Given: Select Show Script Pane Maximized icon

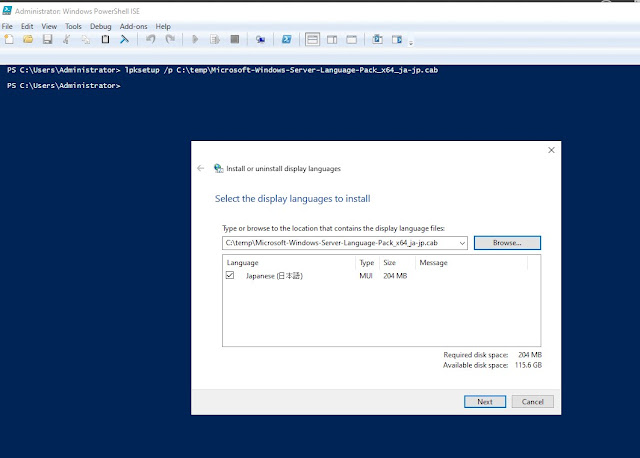Looking at the screenshot, I should click(x=351, y=40).
